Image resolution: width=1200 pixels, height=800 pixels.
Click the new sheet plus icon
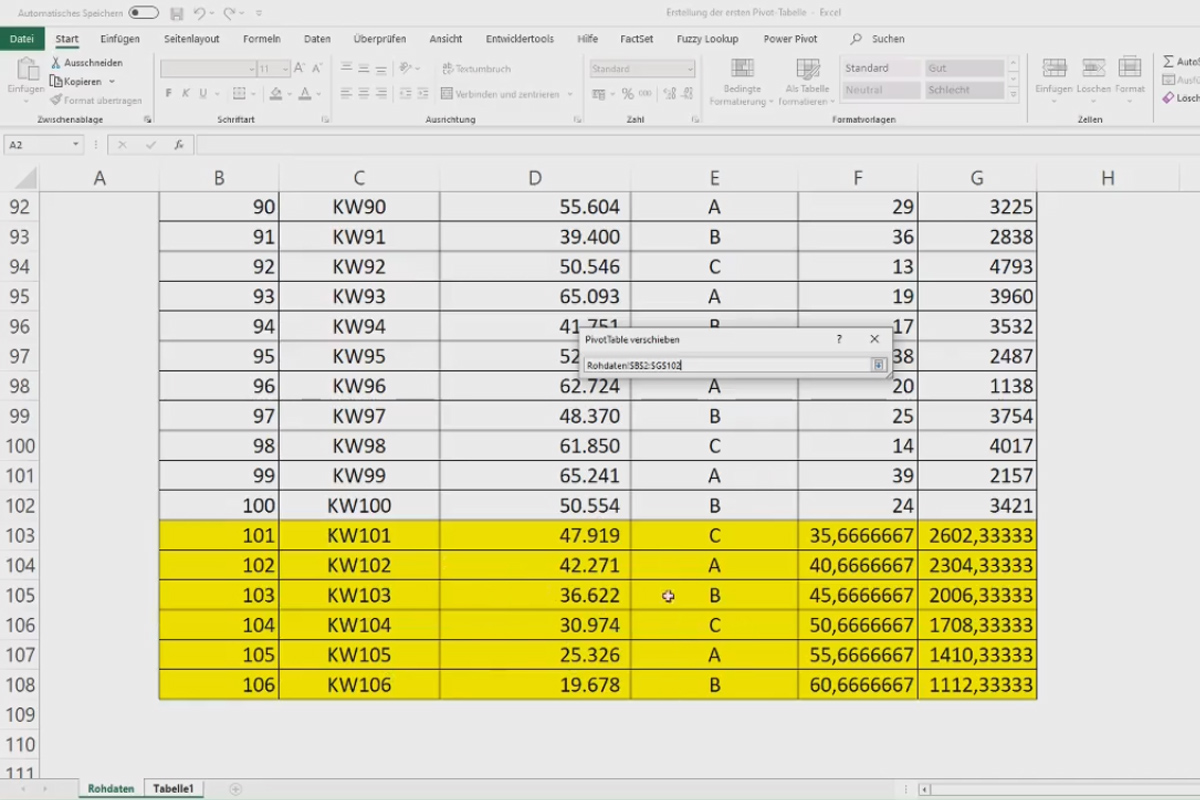236,789
